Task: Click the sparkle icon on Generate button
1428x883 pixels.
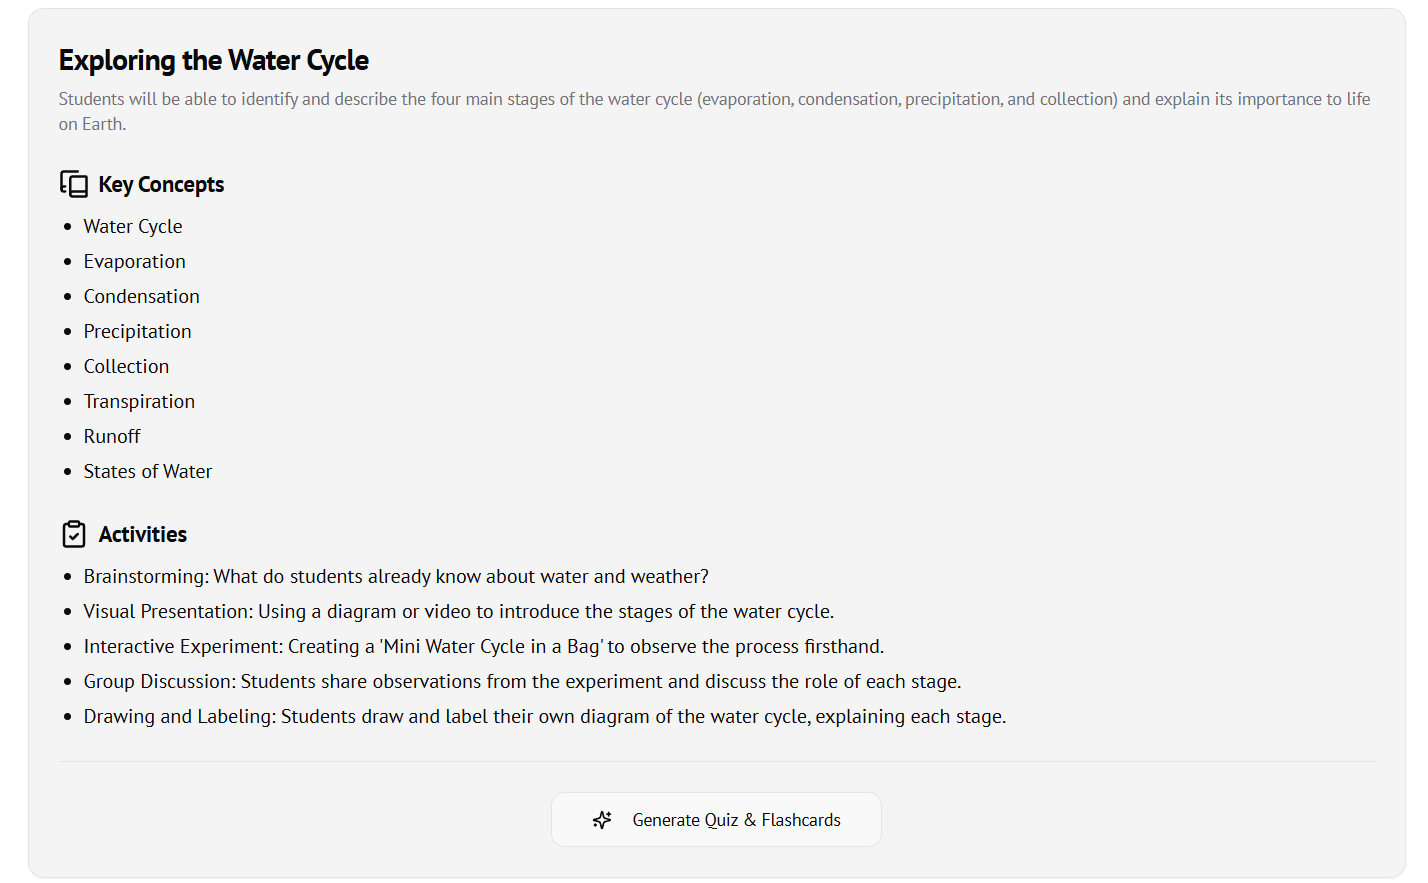Action: click(x=602, y=820)
